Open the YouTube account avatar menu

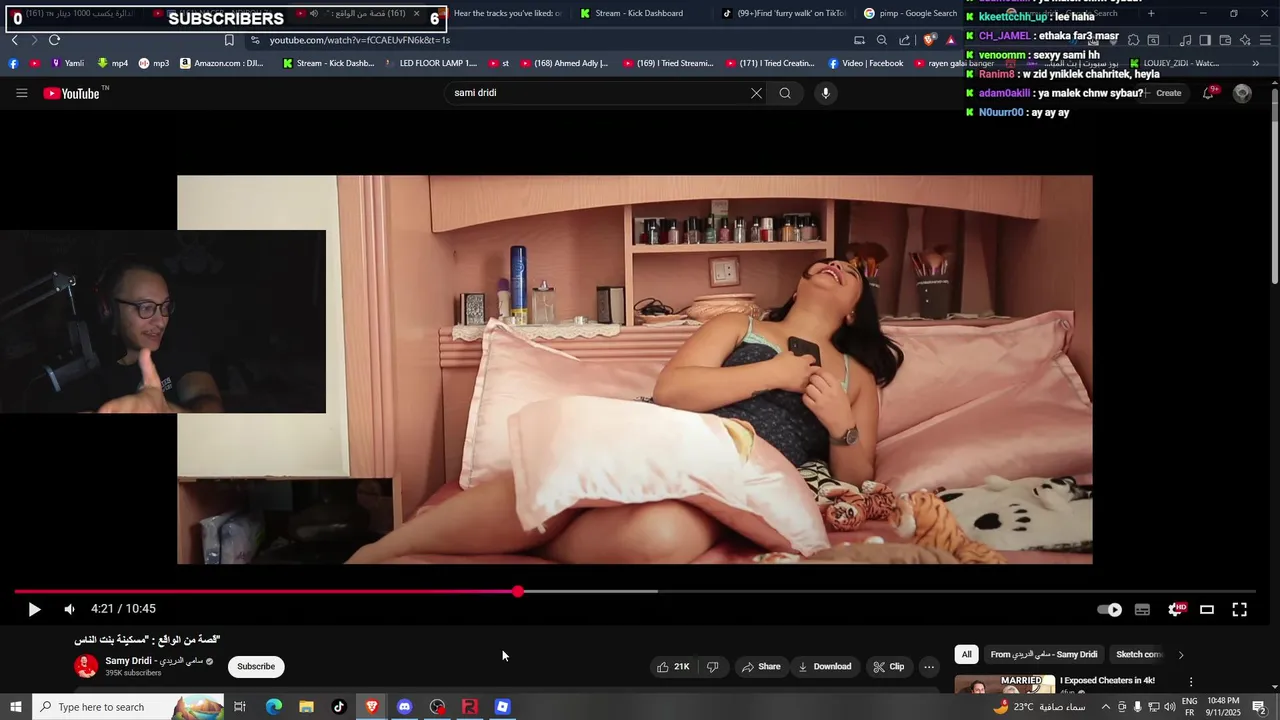pos(1243,93)
